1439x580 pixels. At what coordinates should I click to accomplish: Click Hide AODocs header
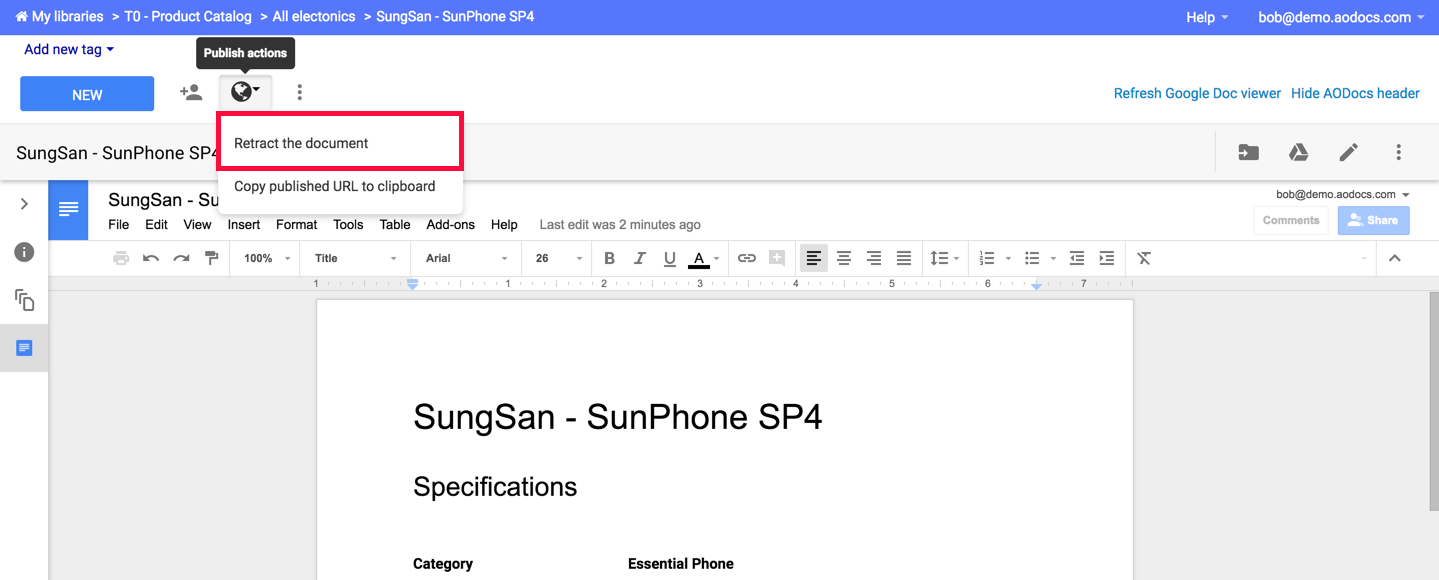(x=1355, y=93)
